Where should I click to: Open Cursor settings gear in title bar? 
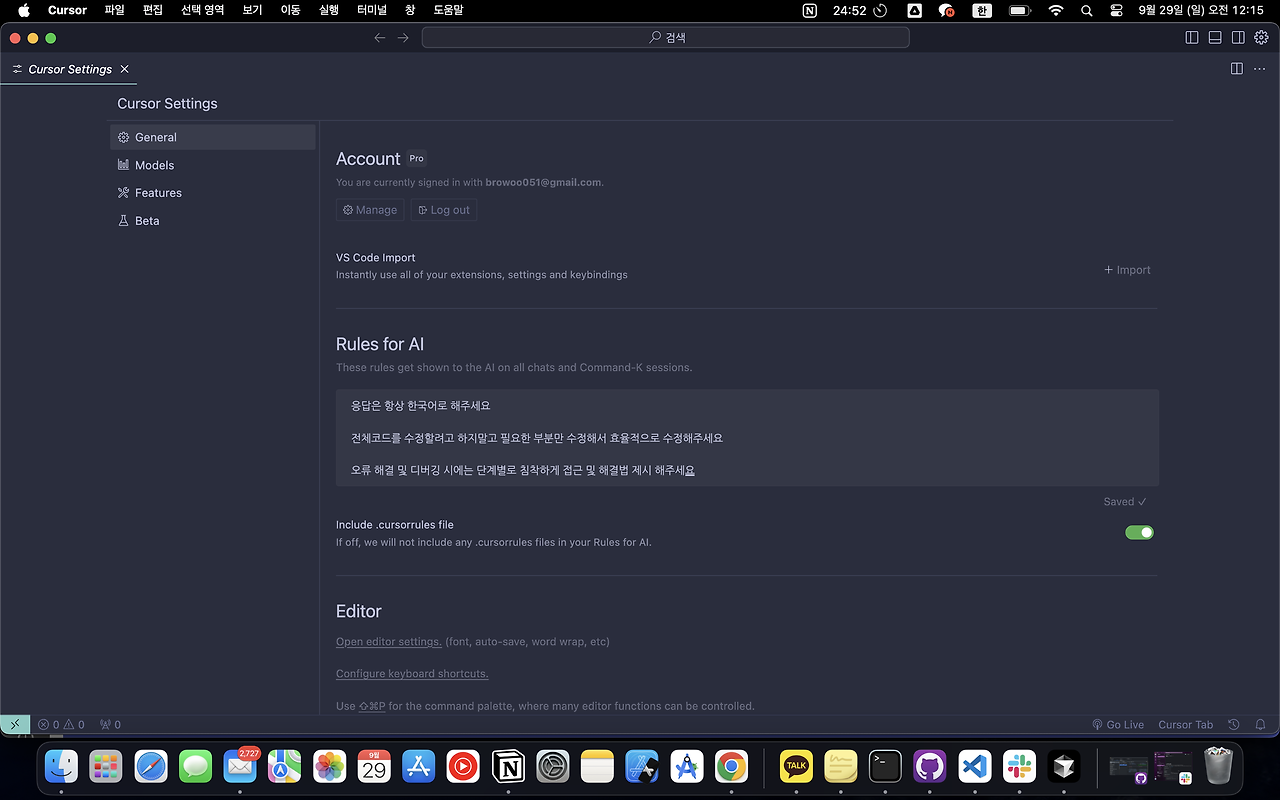coord(1261,38)
